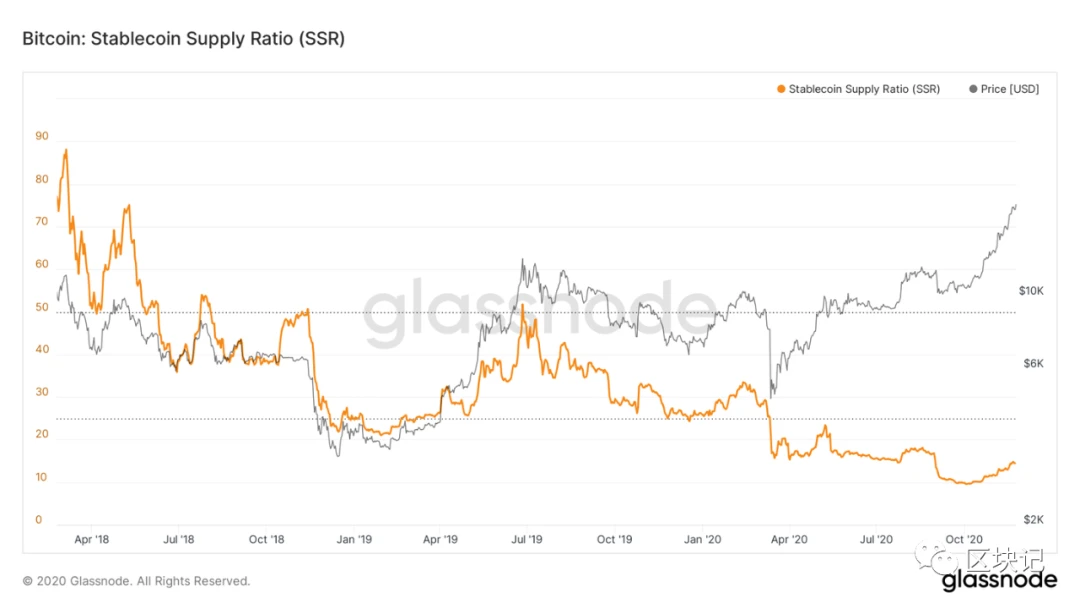Click the gray Price legend dot
This screenshot has width=1080, height=608.
(973, 89)
